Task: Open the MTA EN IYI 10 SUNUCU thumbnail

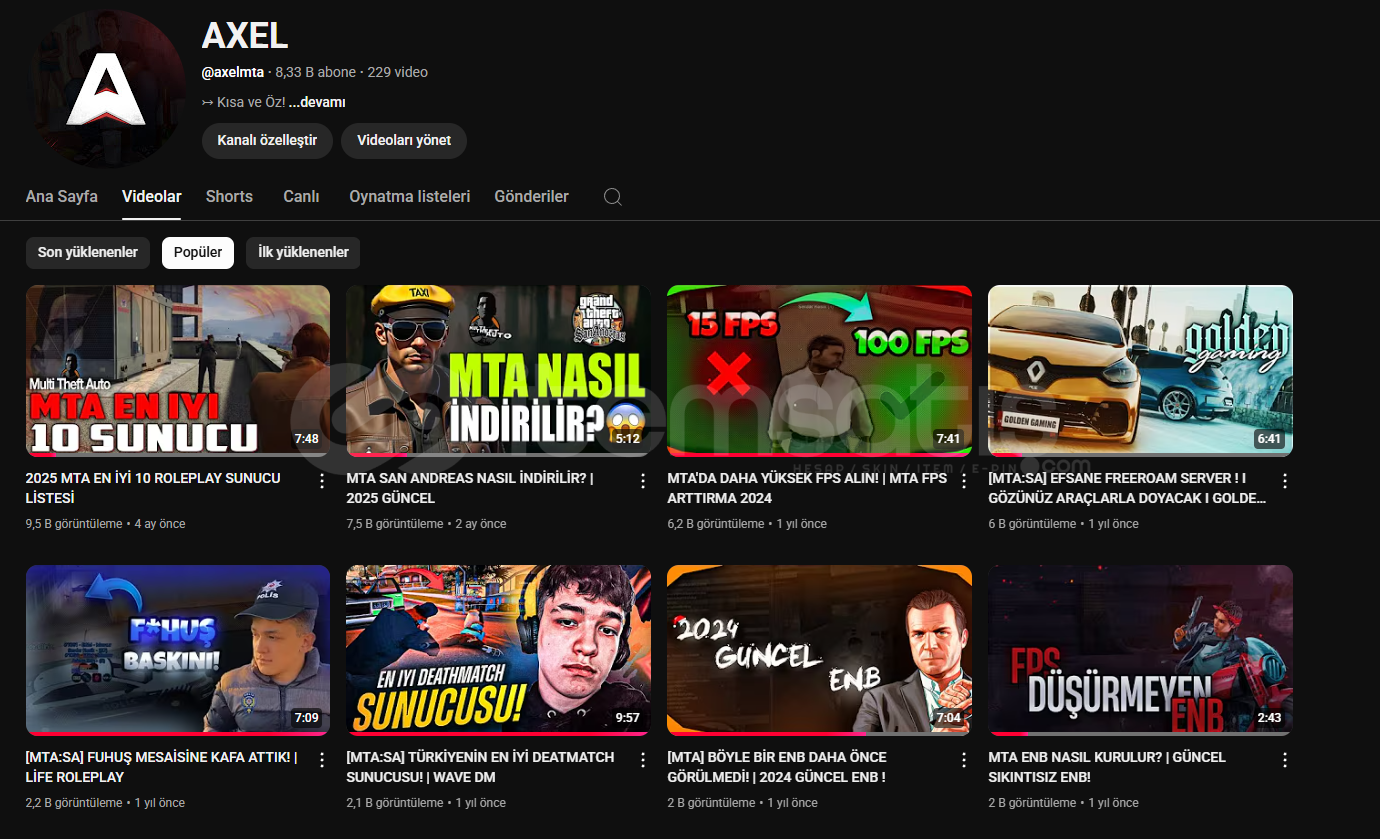Action: pyautogui.click(x=178, y=371)
